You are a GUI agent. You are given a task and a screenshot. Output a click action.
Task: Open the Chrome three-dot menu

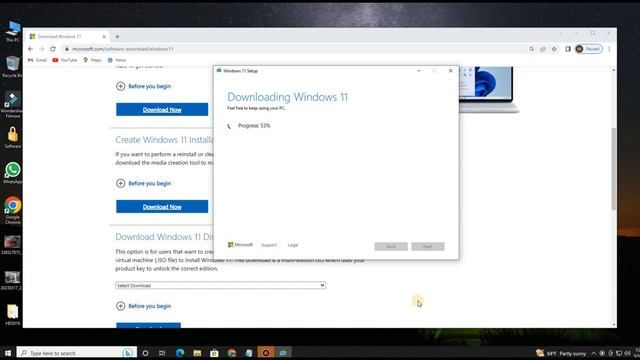(x=609, y=49)
